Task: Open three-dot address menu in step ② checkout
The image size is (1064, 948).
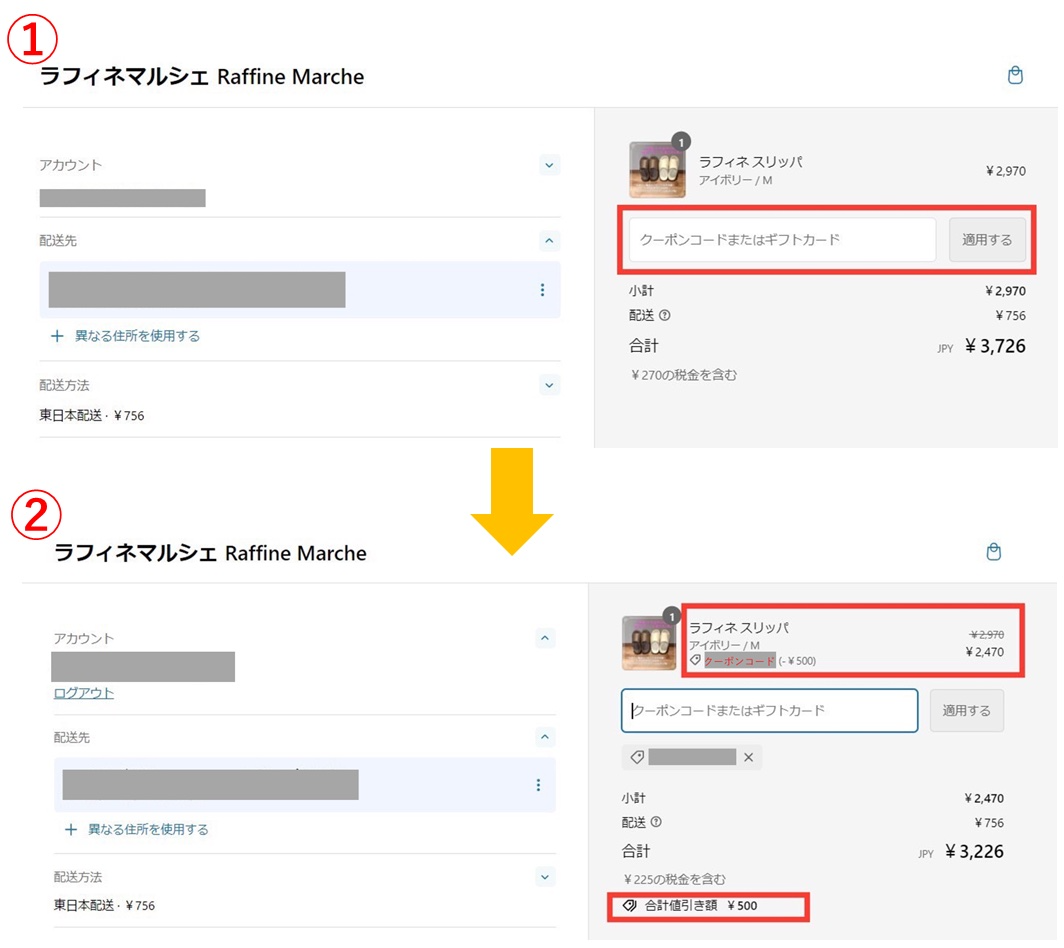Action: click(538, 785)
